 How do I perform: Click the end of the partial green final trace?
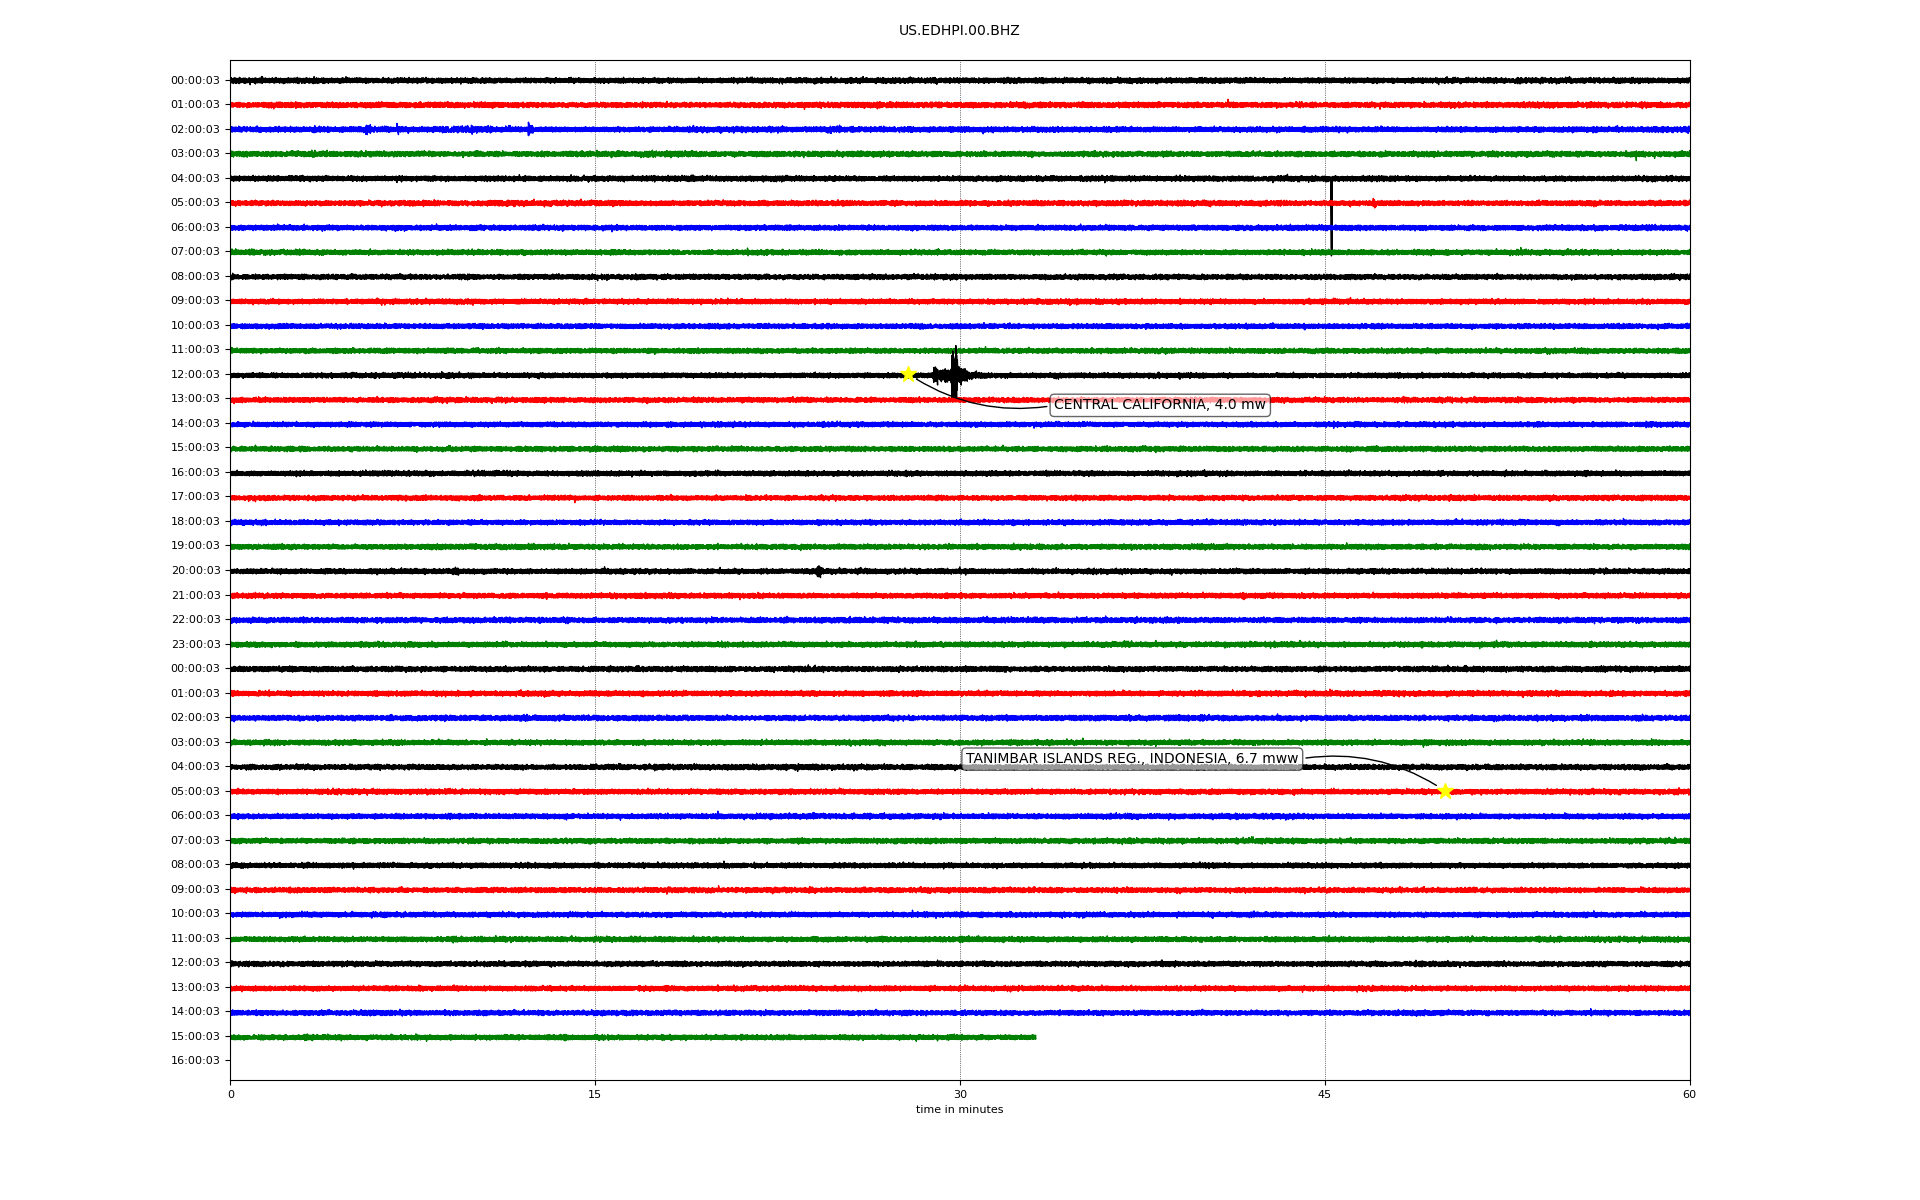tap(1034, 1037)
